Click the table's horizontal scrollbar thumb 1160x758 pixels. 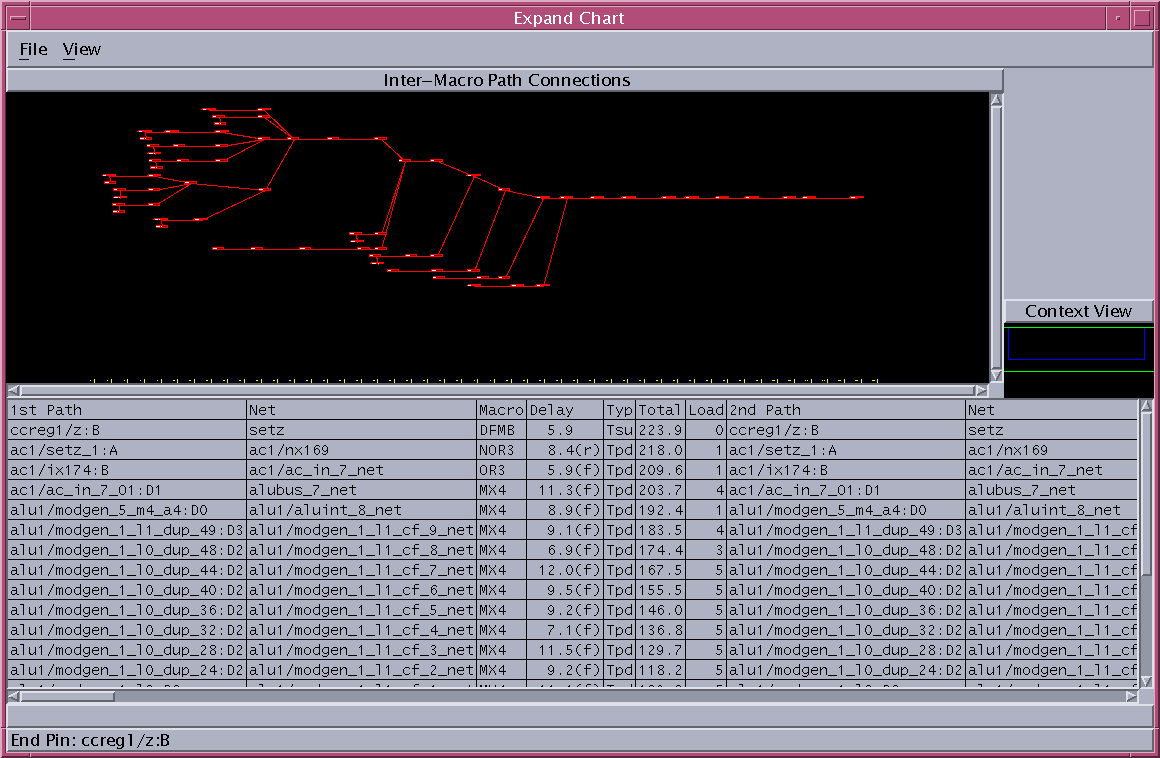67,696
